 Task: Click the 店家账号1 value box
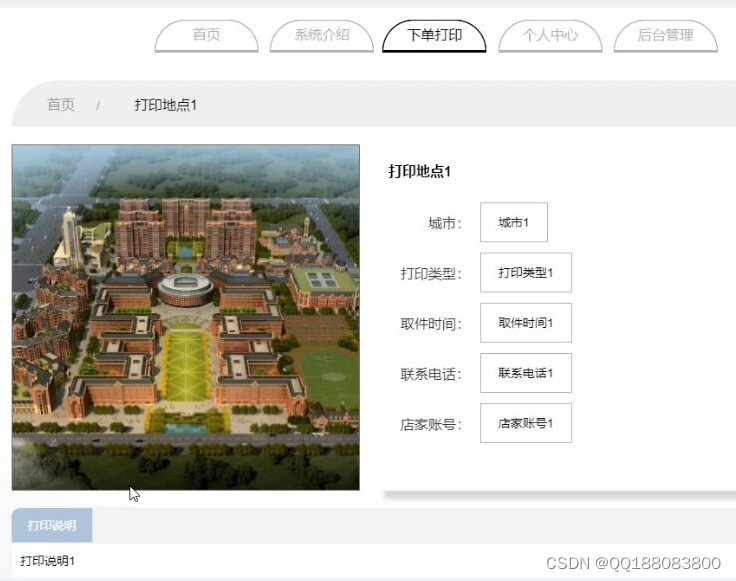click(x=526, y=423)
